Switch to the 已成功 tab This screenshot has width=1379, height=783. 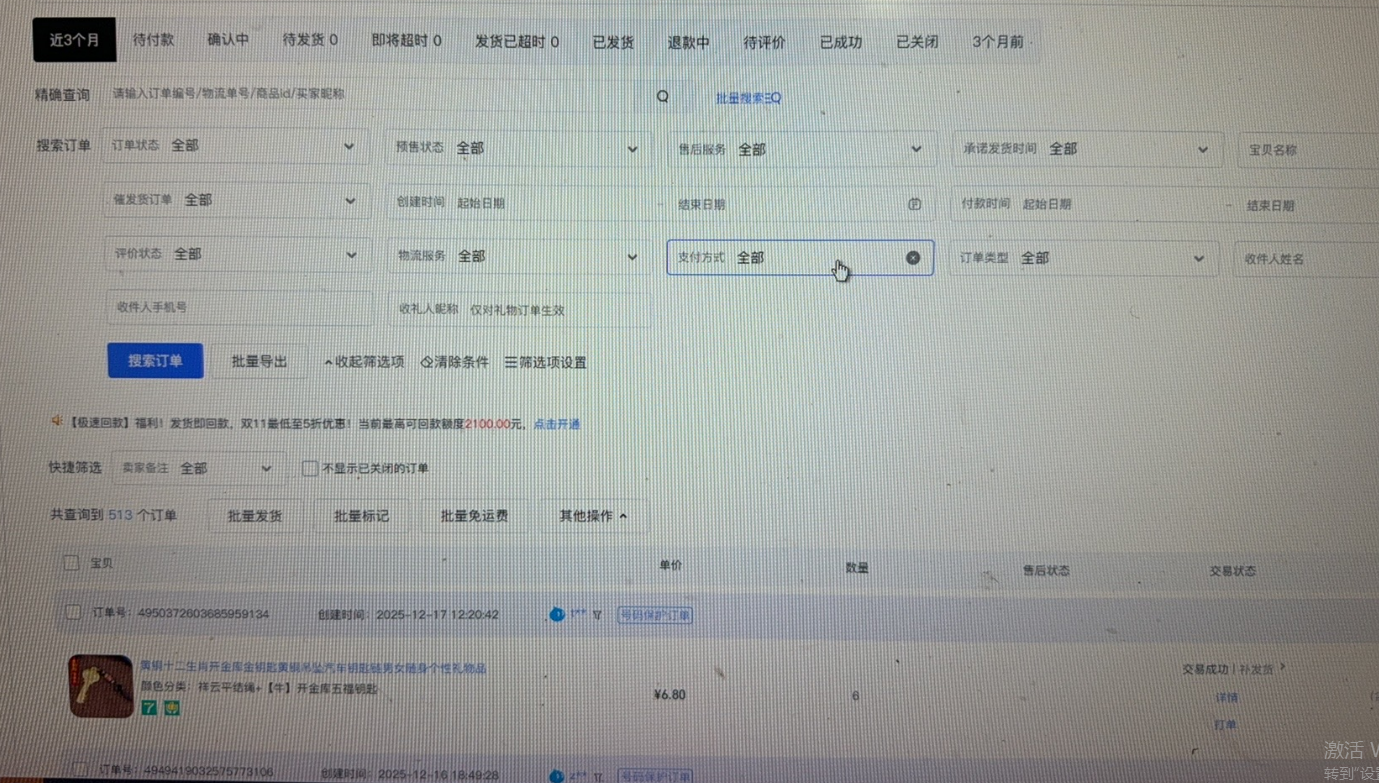click(x=841, y=43)
